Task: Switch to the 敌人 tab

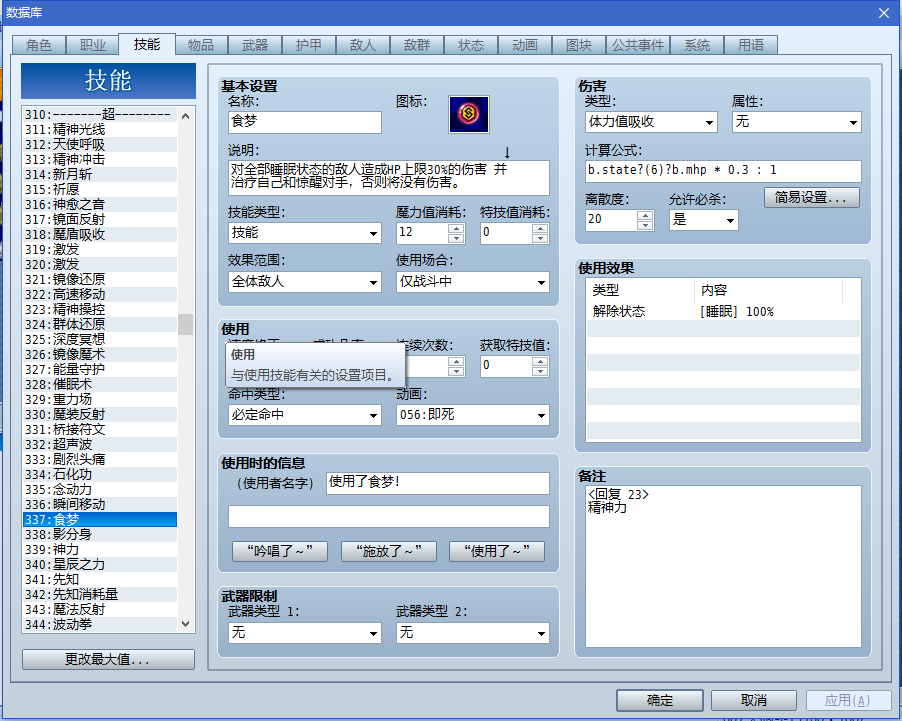Action: pos(363,45)
